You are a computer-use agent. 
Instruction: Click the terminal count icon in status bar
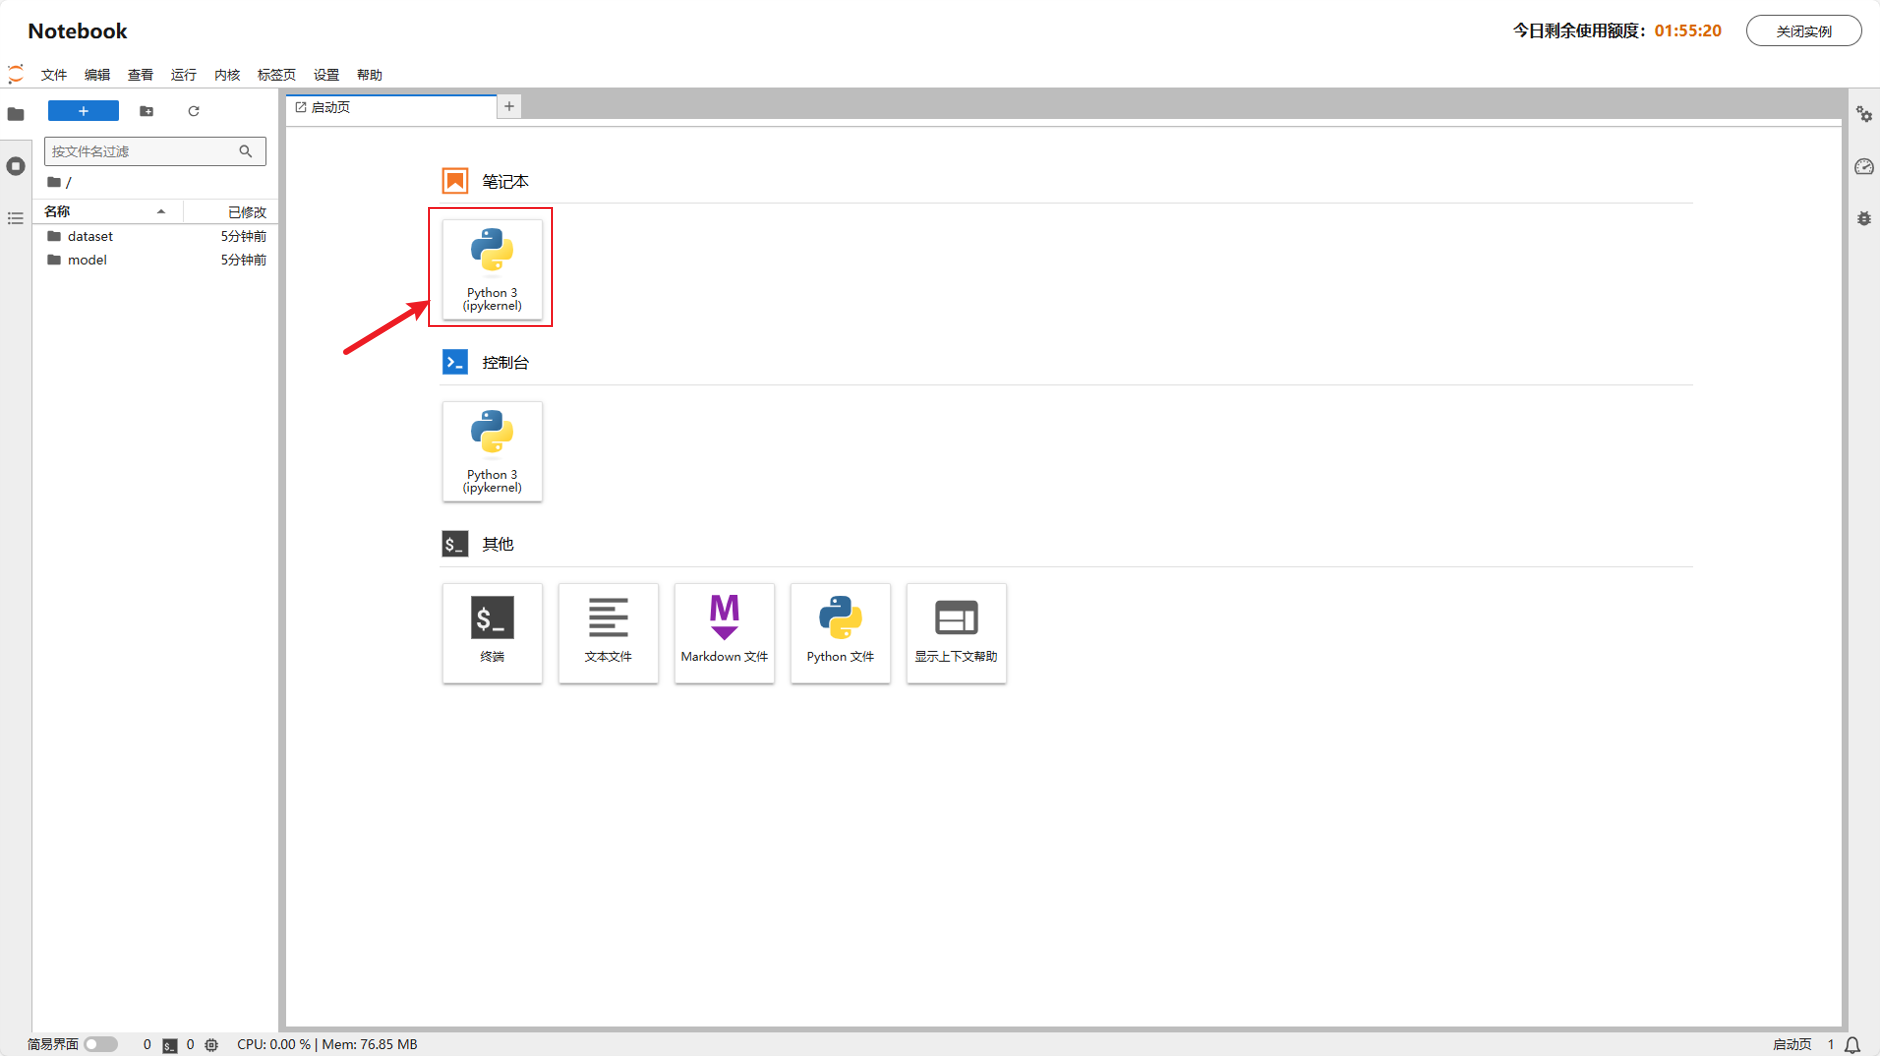pyautogui.click(x=169, y=1045)
